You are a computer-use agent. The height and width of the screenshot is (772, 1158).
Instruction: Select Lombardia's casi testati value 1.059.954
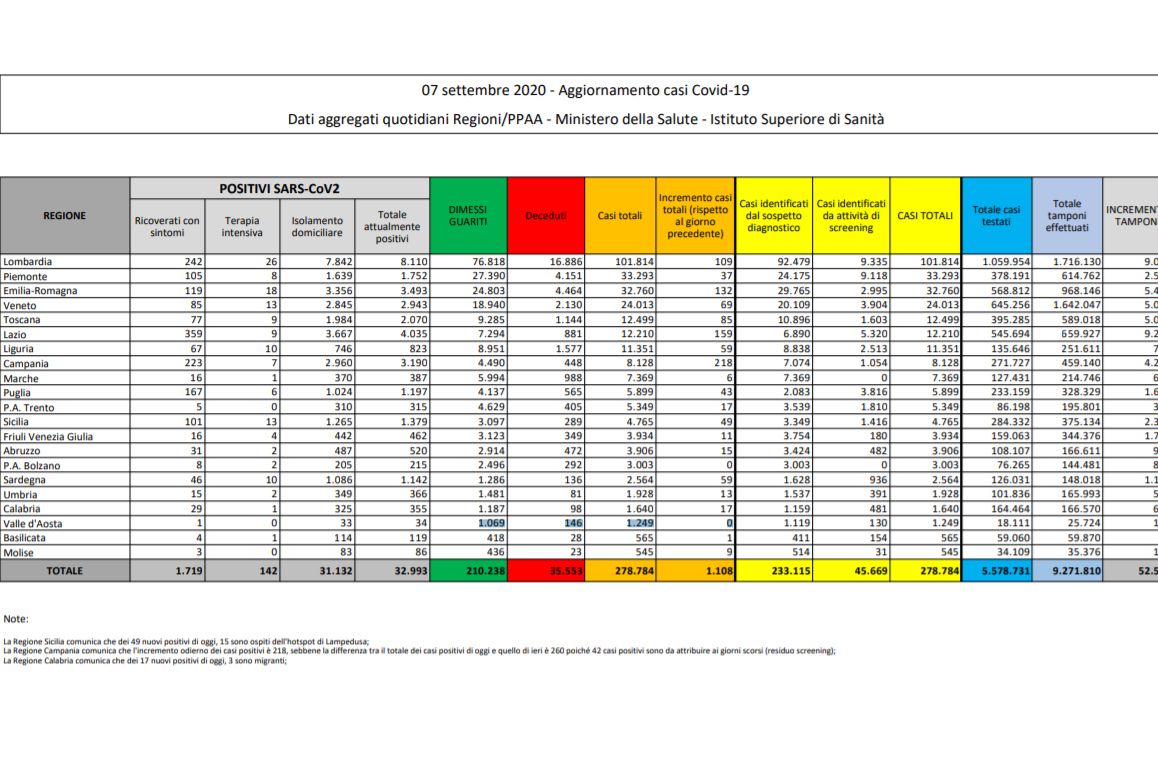point(1006,262)
